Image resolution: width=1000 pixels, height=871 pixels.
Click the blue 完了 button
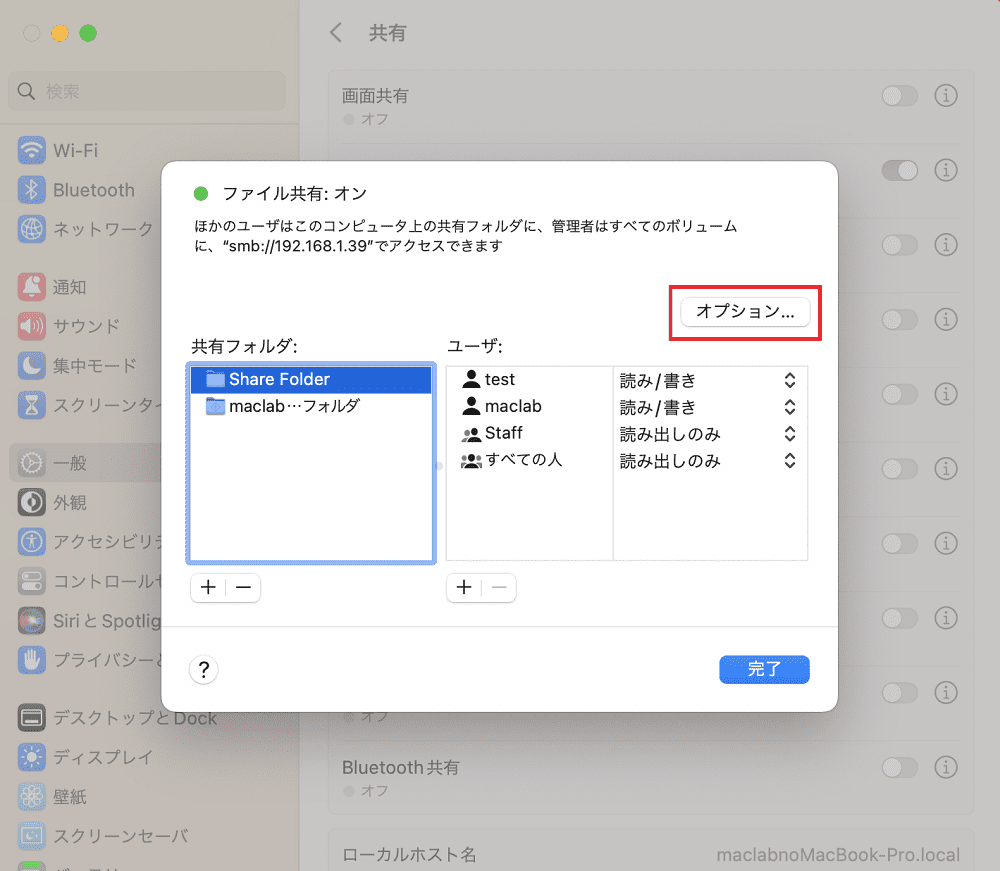click(764, 669)
